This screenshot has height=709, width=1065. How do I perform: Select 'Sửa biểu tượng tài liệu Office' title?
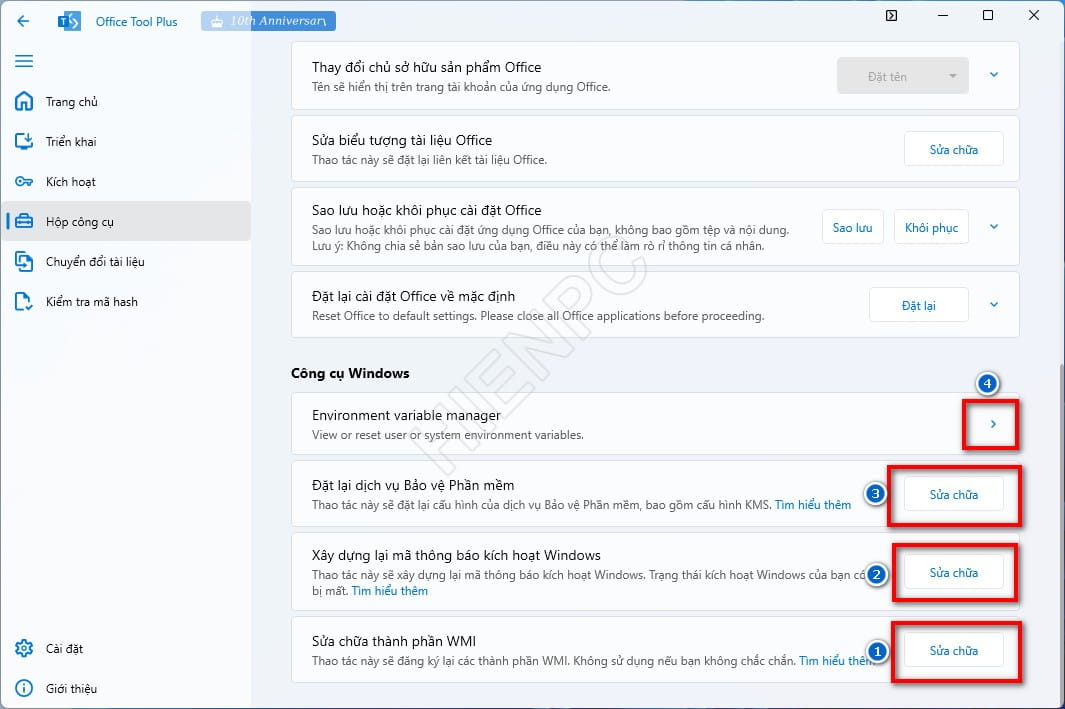coord(402,140)
